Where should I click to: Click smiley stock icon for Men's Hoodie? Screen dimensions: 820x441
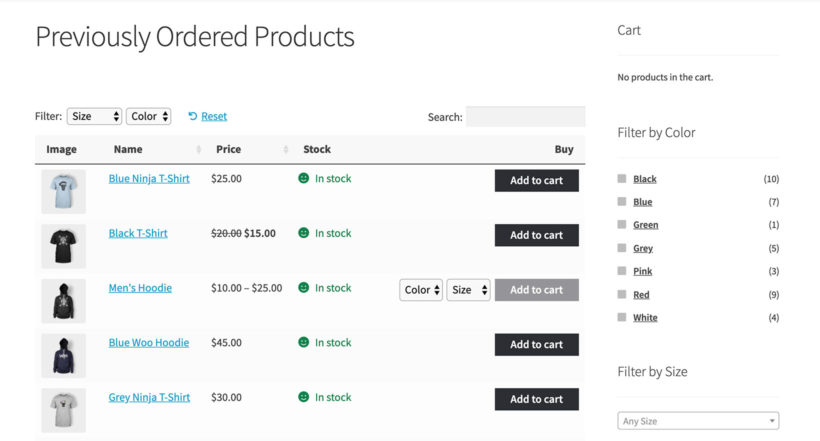[x=303, y=287]
